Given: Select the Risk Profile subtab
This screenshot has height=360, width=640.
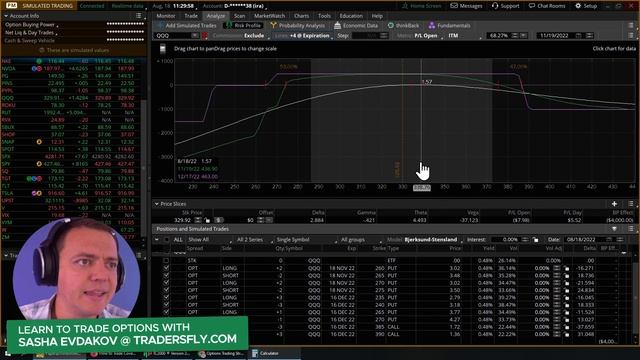Looking at the screenshot, I should [x=243, y=25].
